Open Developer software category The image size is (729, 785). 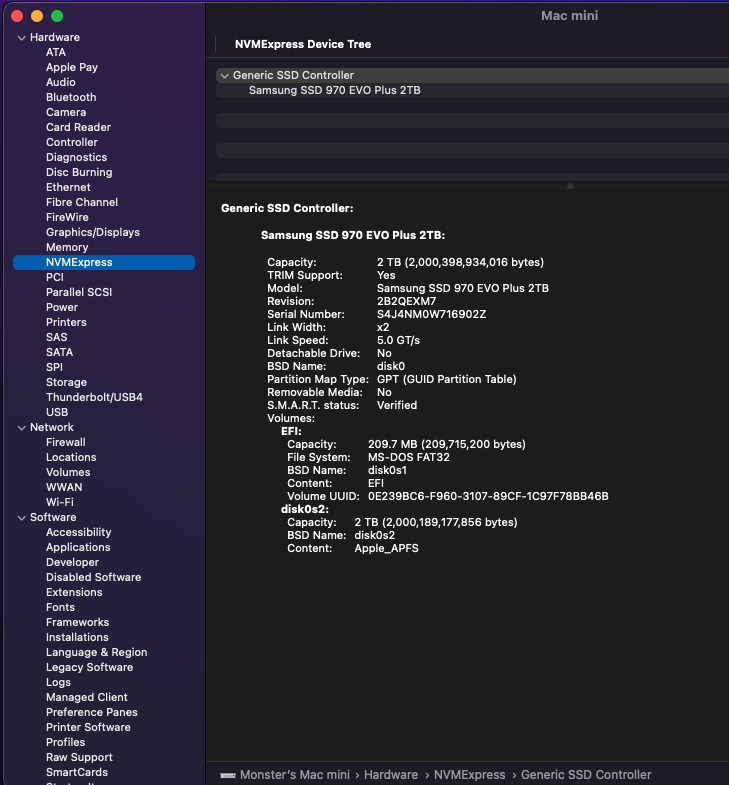tap(72, 563)
